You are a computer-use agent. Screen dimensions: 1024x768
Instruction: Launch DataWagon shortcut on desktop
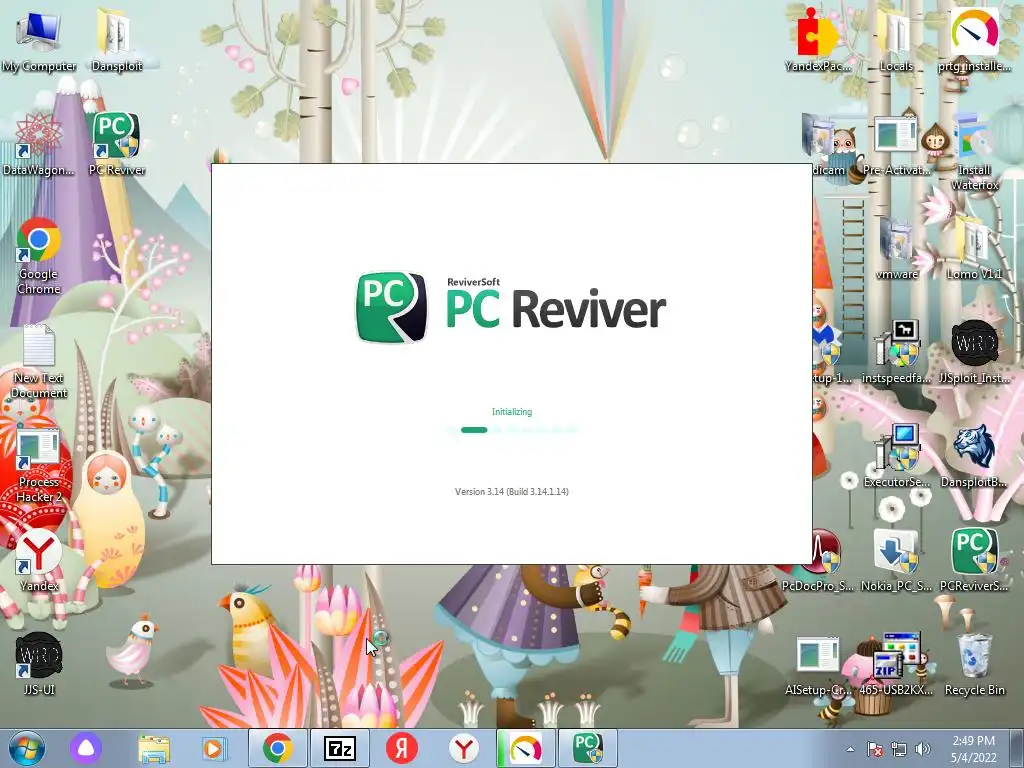[x=39, y=144]
